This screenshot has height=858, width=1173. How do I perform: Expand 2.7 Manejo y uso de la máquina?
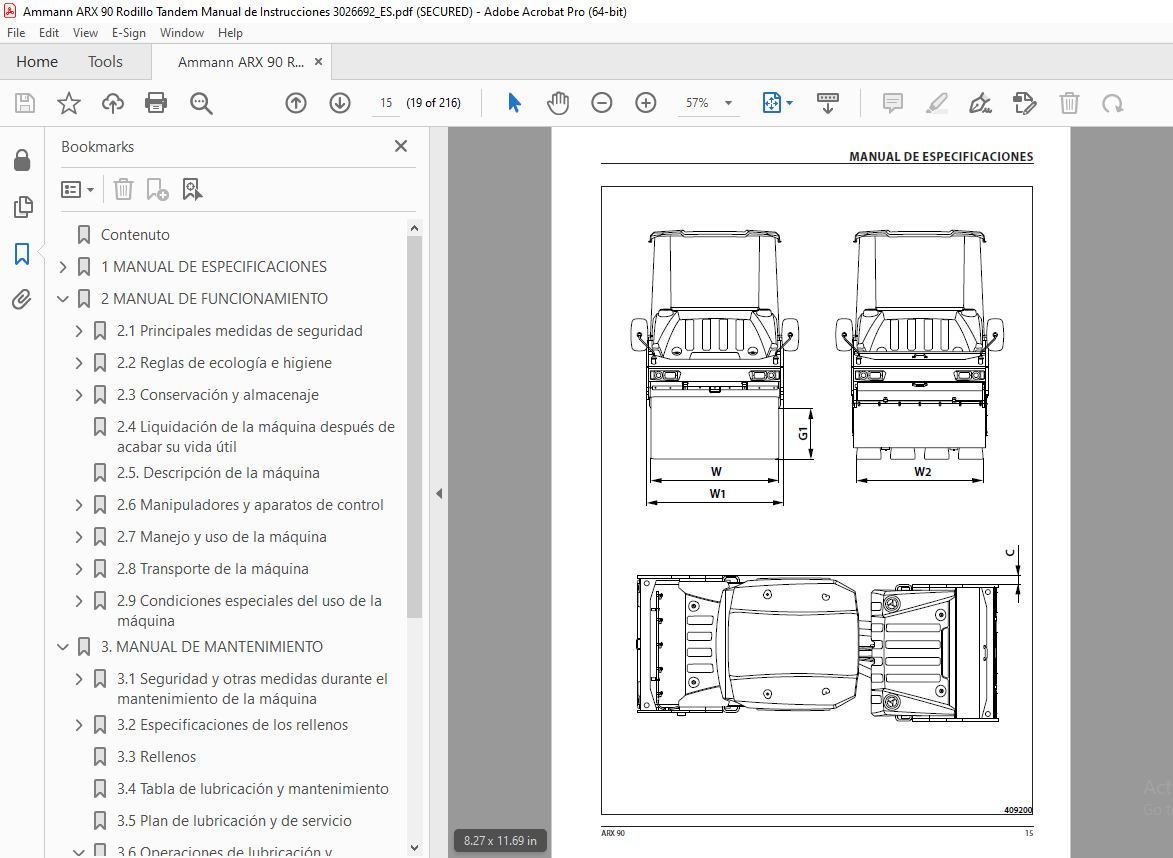pyautogui.click(x=79, y=537)
